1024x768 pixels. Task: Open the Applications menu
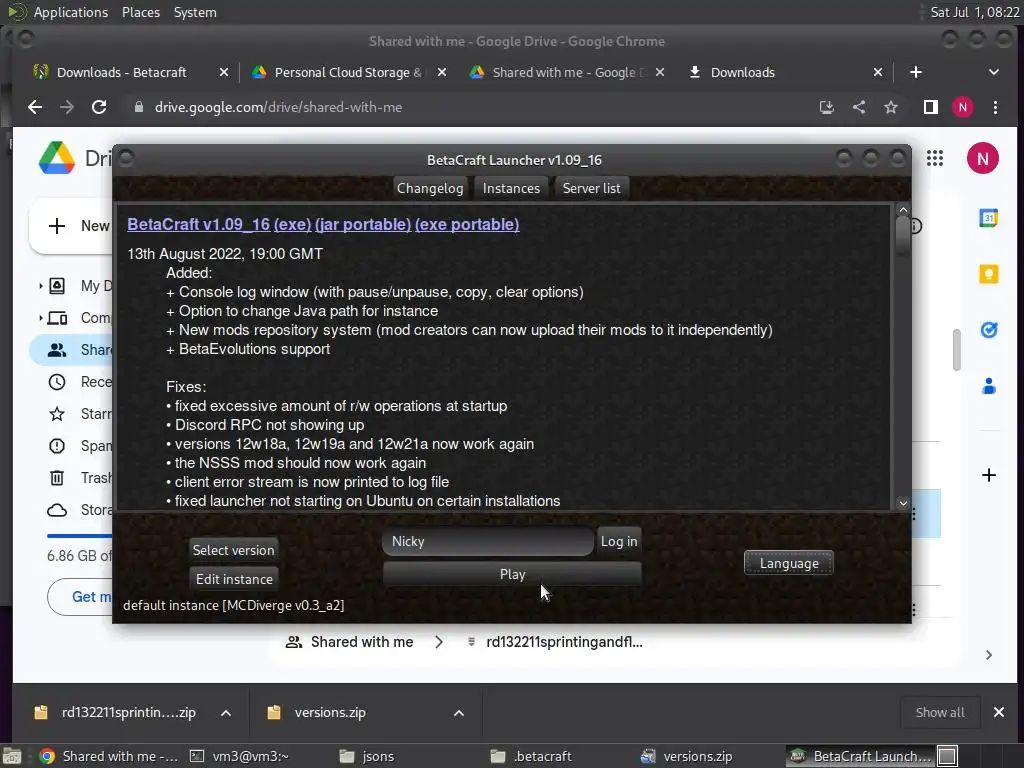(71, 12)
